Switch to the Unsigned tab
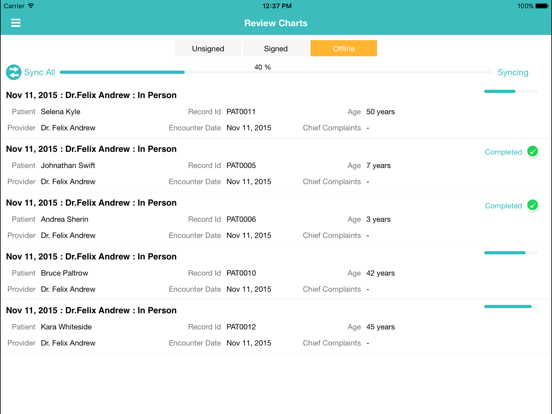The height and width of the screenshot is (414, 552). coord(208,48)
